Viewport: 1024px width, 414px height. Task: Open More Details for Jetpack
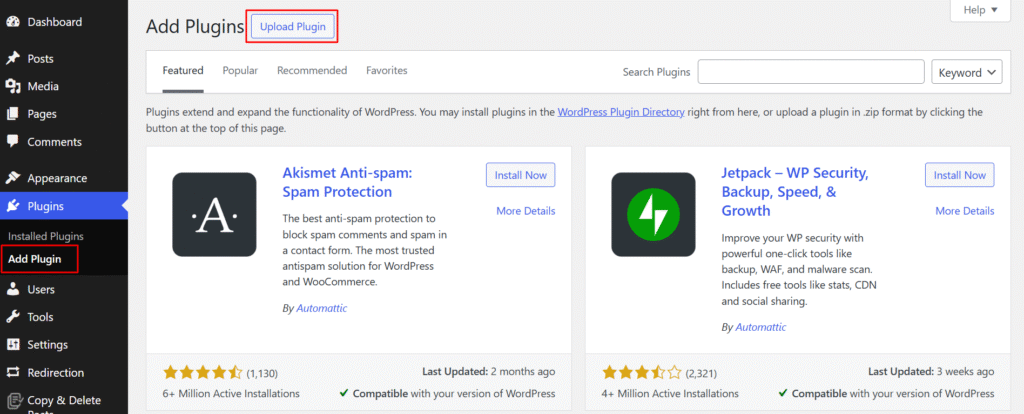pyautogui.click(x=965, y=211)
